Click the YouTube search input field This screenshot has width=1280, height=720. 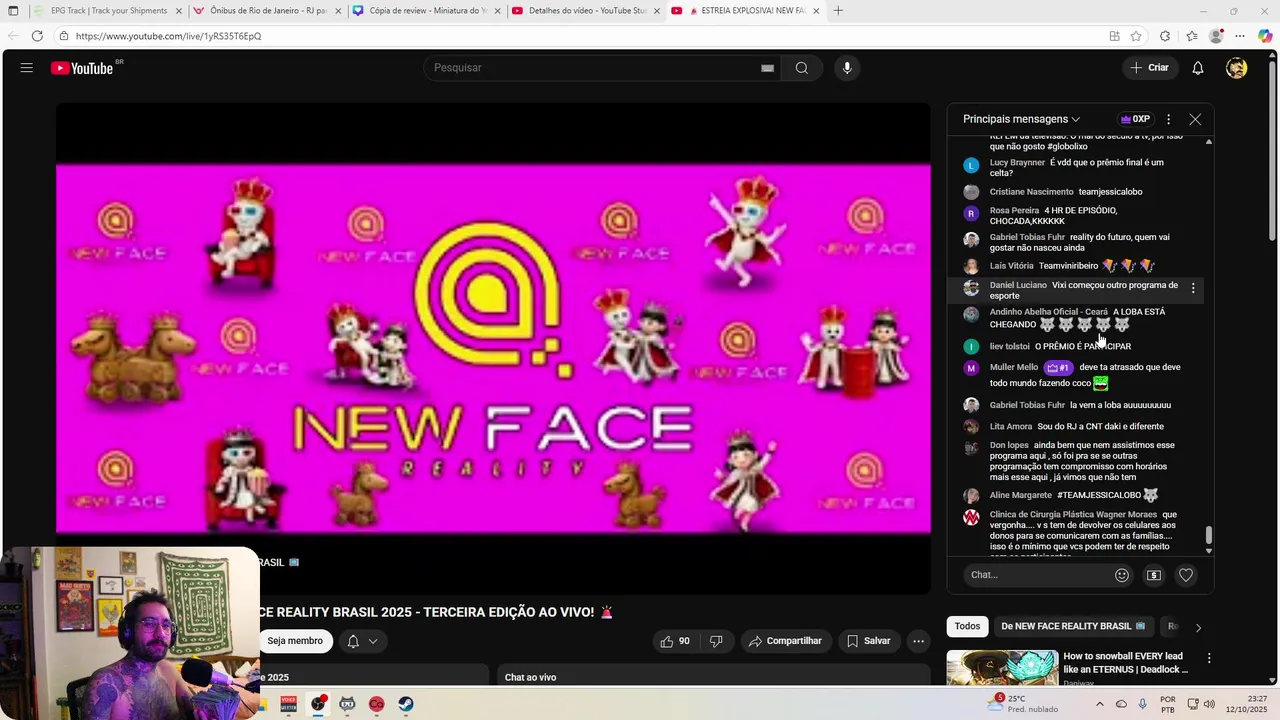pos(595,68)
